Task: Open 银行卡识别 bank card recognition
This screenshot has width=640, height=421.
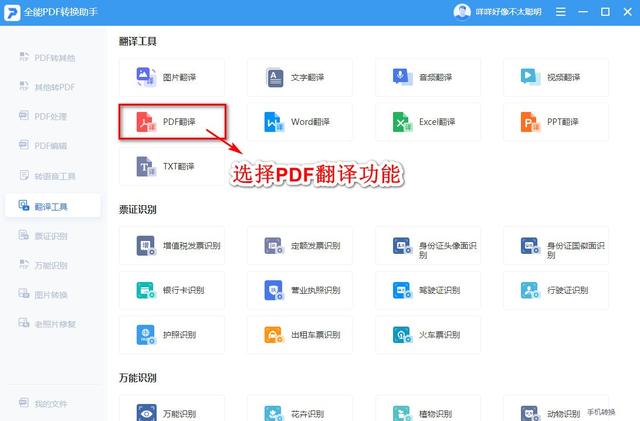Action: (171, 290)
